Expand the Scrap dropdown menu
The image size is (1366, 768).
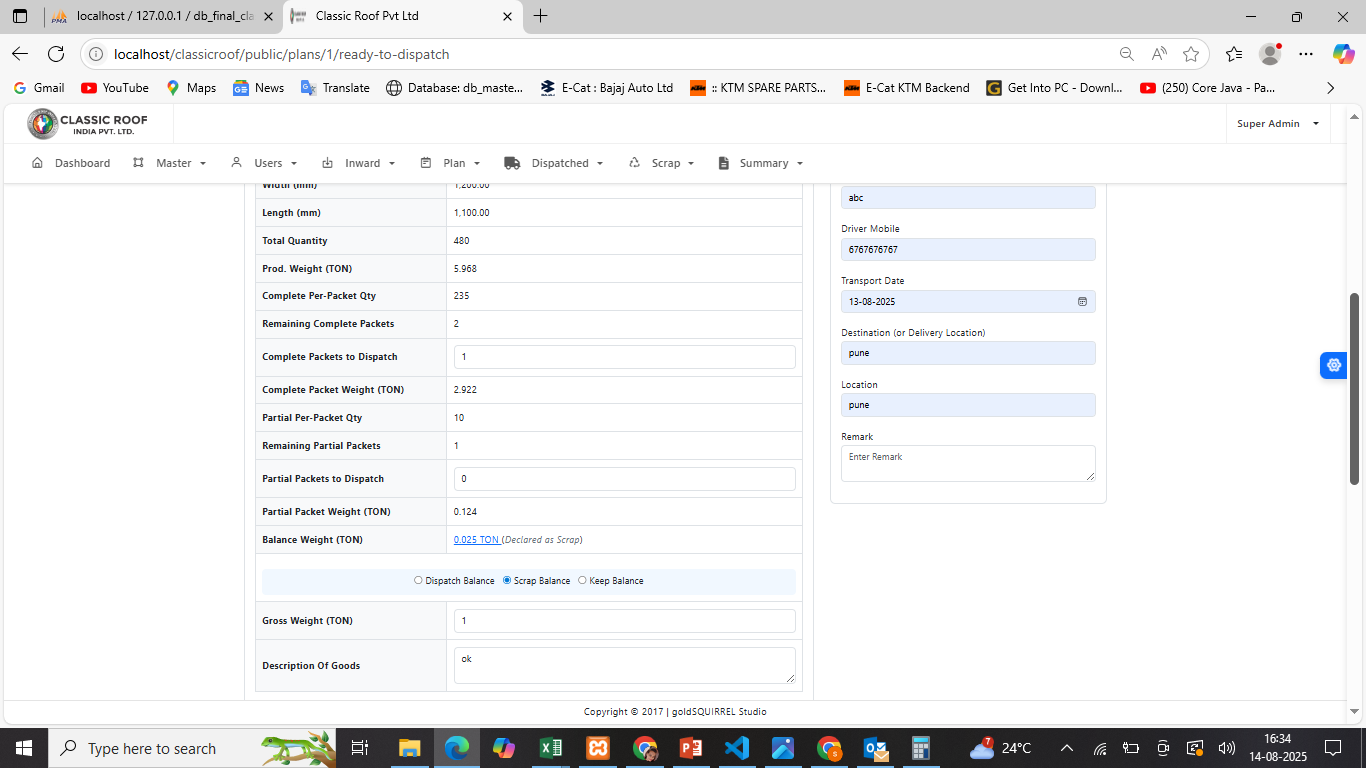(x=662, y=163)
